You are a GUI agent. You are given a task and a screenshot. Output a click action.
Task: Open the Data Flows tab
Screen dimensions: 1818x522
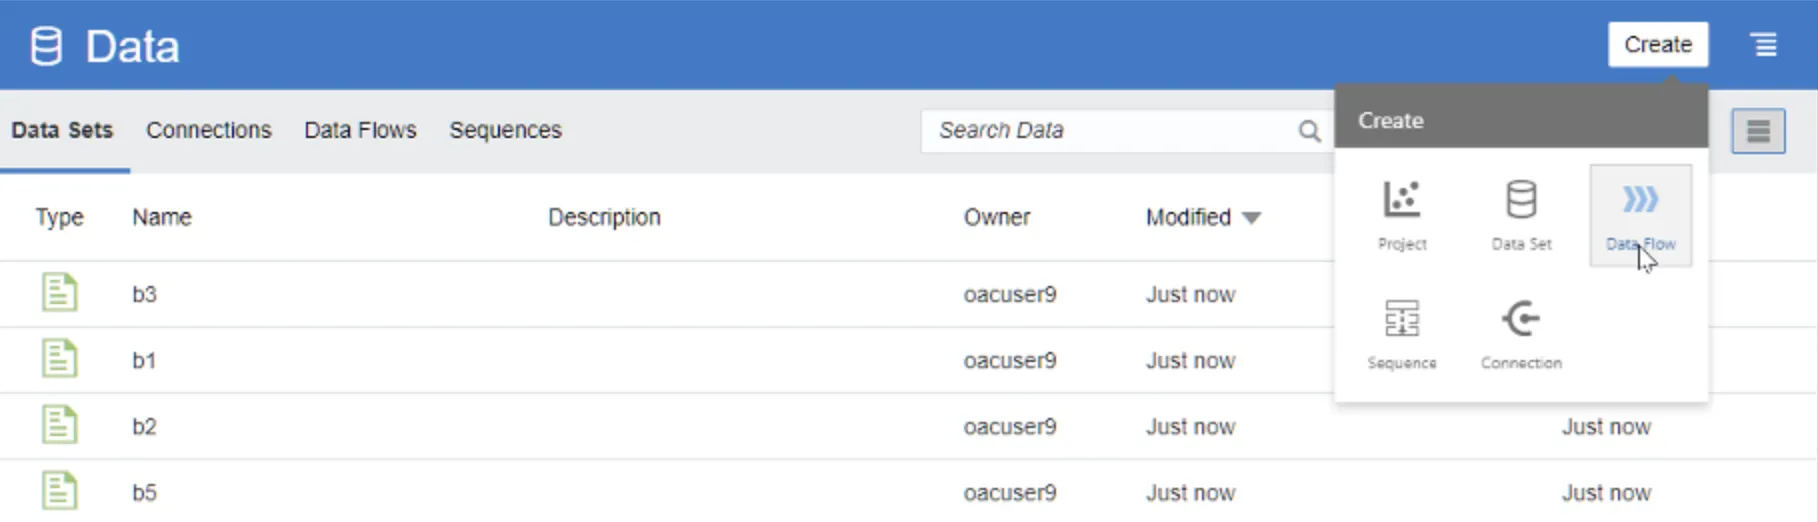point(360,130)
